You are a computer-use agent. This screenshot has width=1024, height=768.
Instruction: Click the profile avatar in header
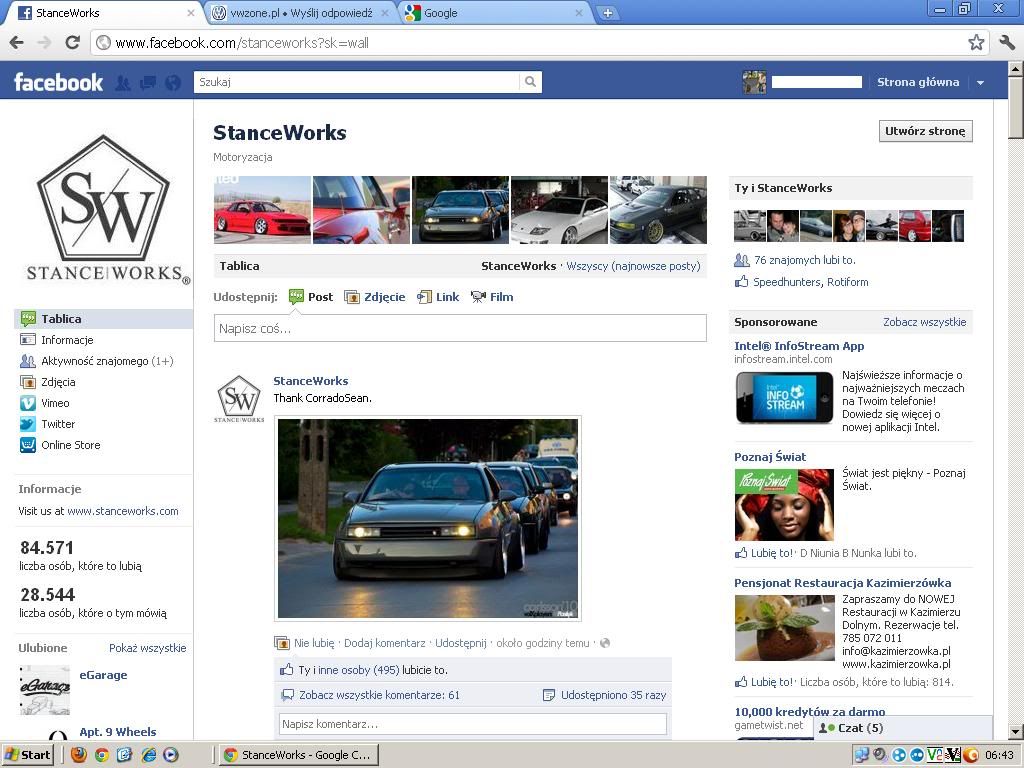click(754, 82)
